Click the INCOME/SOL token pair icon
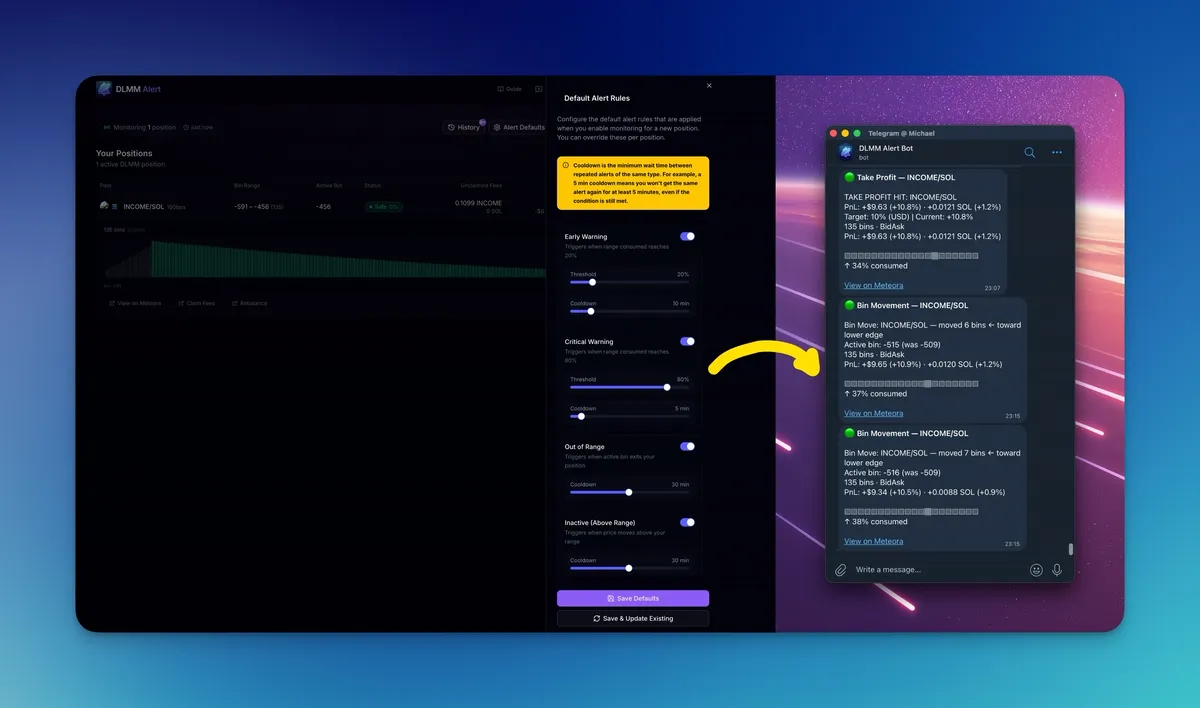 108,206
